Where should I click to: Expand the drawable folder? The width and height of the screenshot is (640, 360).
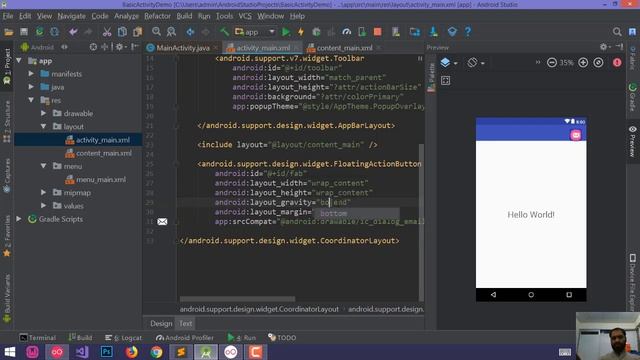(44, 113)
